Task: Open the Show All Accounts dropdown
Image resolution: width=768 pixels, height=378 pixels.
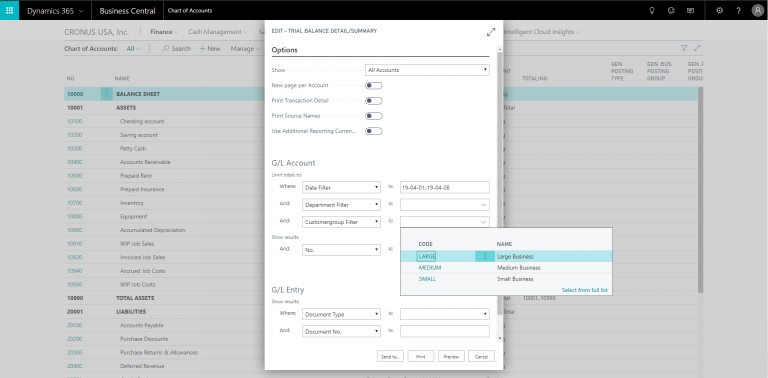Action: point(427,70)
